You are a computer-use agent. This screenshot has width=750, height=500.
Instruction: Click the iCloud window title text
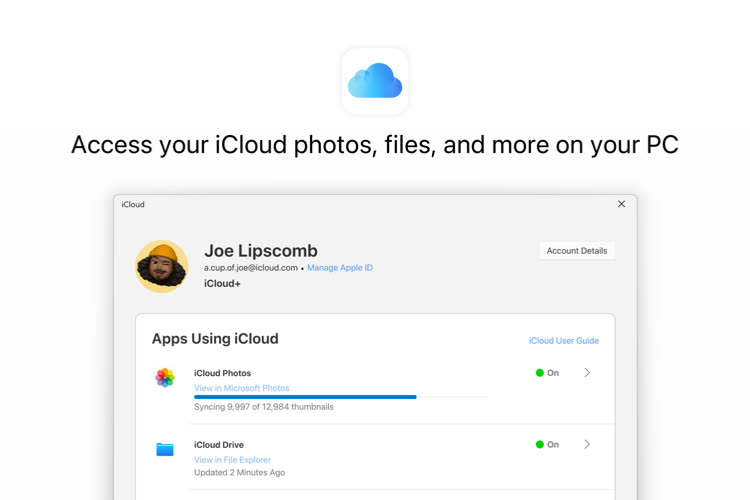(x=133, y=204)
